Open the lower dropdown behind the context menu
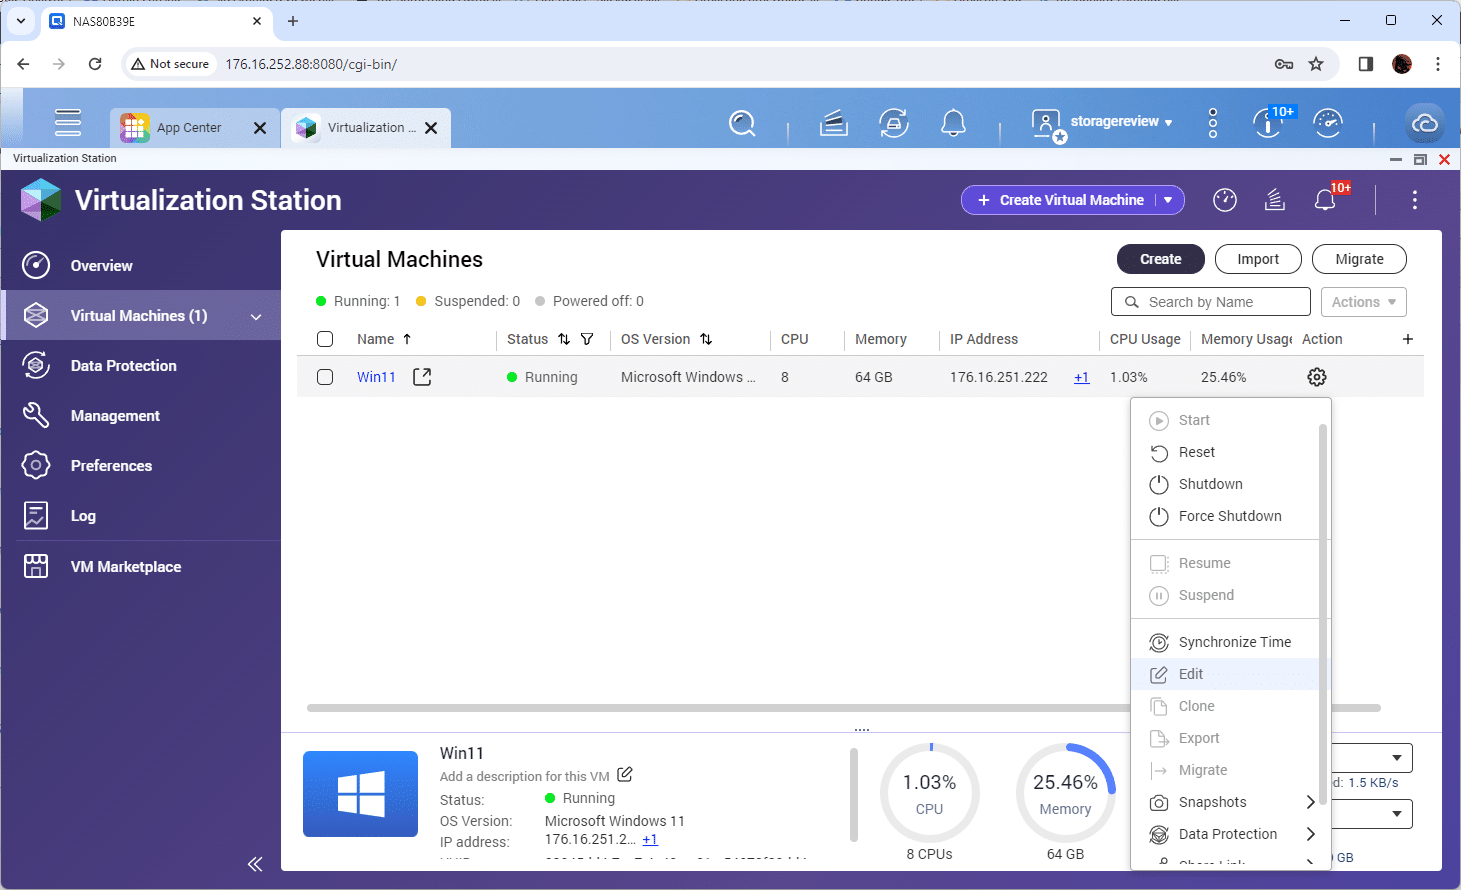Image resolution: width=1461 pixels, height=890 pixels. click(x=1397, y=814)
